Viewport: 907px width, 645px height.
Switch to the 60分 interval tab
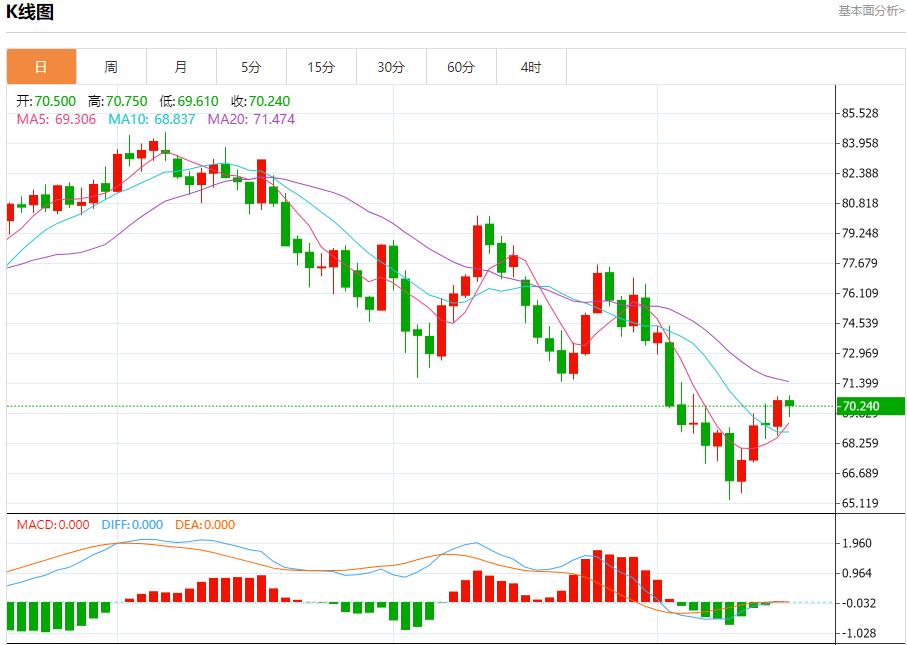(461, 67)
